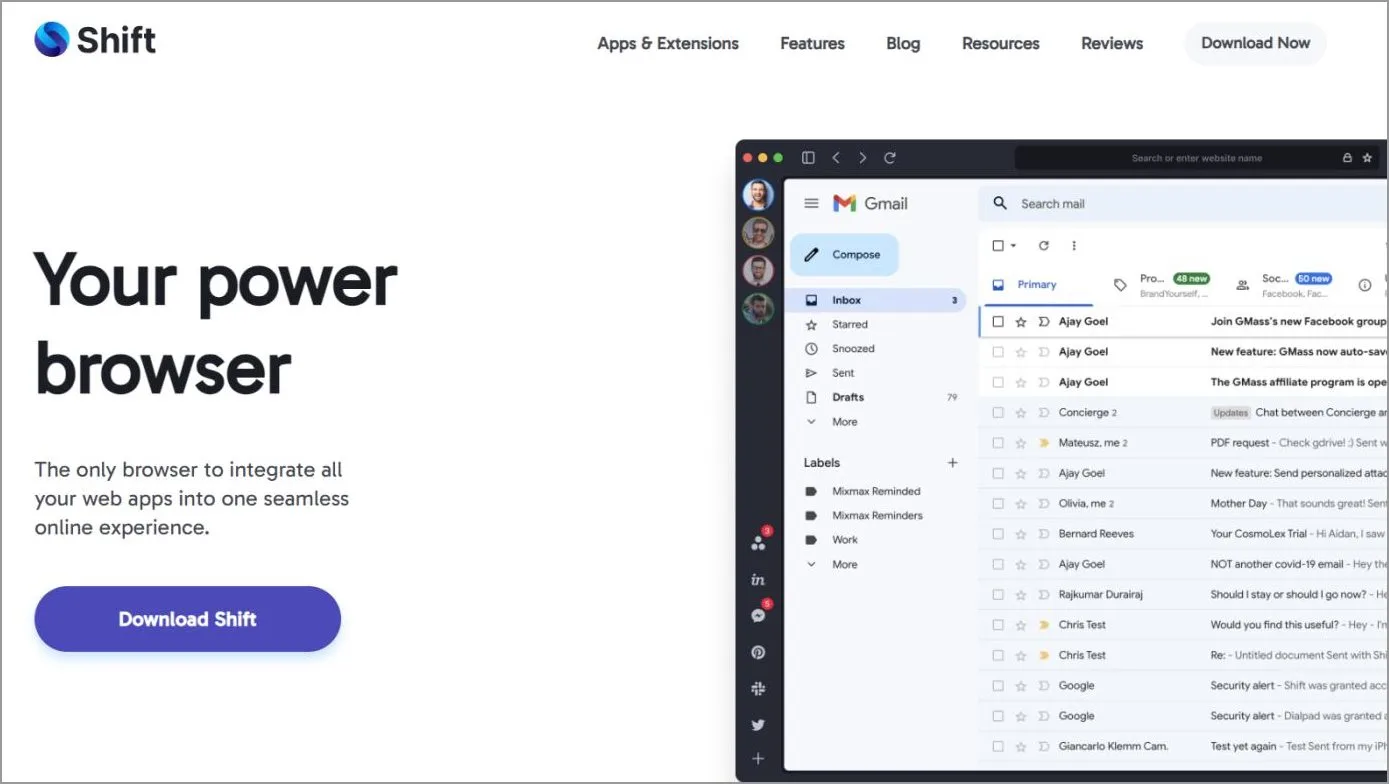Image resolution: width=1389 pixels, height=784 pixels.
Task: Go forward with the browser forward arrow
Action: [862, 158]
